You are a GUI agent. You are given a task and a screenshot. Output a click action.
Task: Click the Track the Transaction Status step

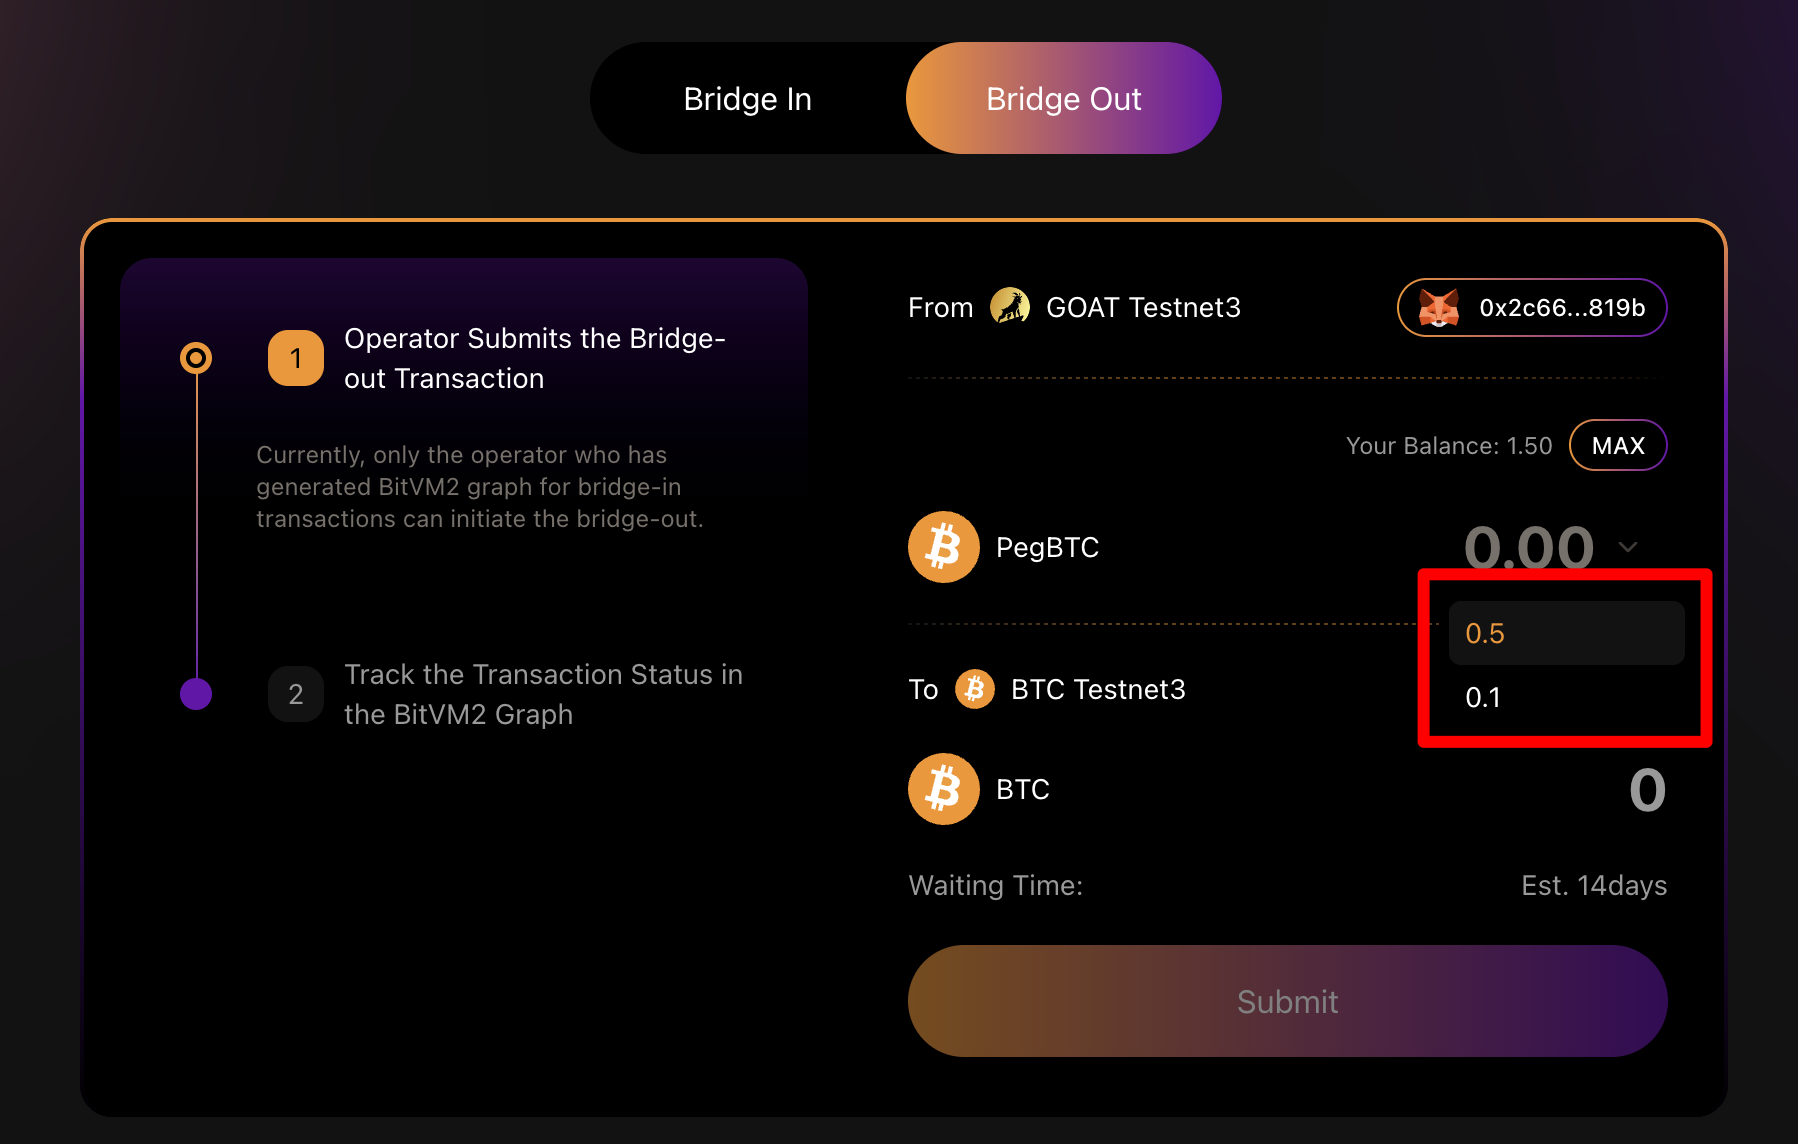(x=543, y=694)
